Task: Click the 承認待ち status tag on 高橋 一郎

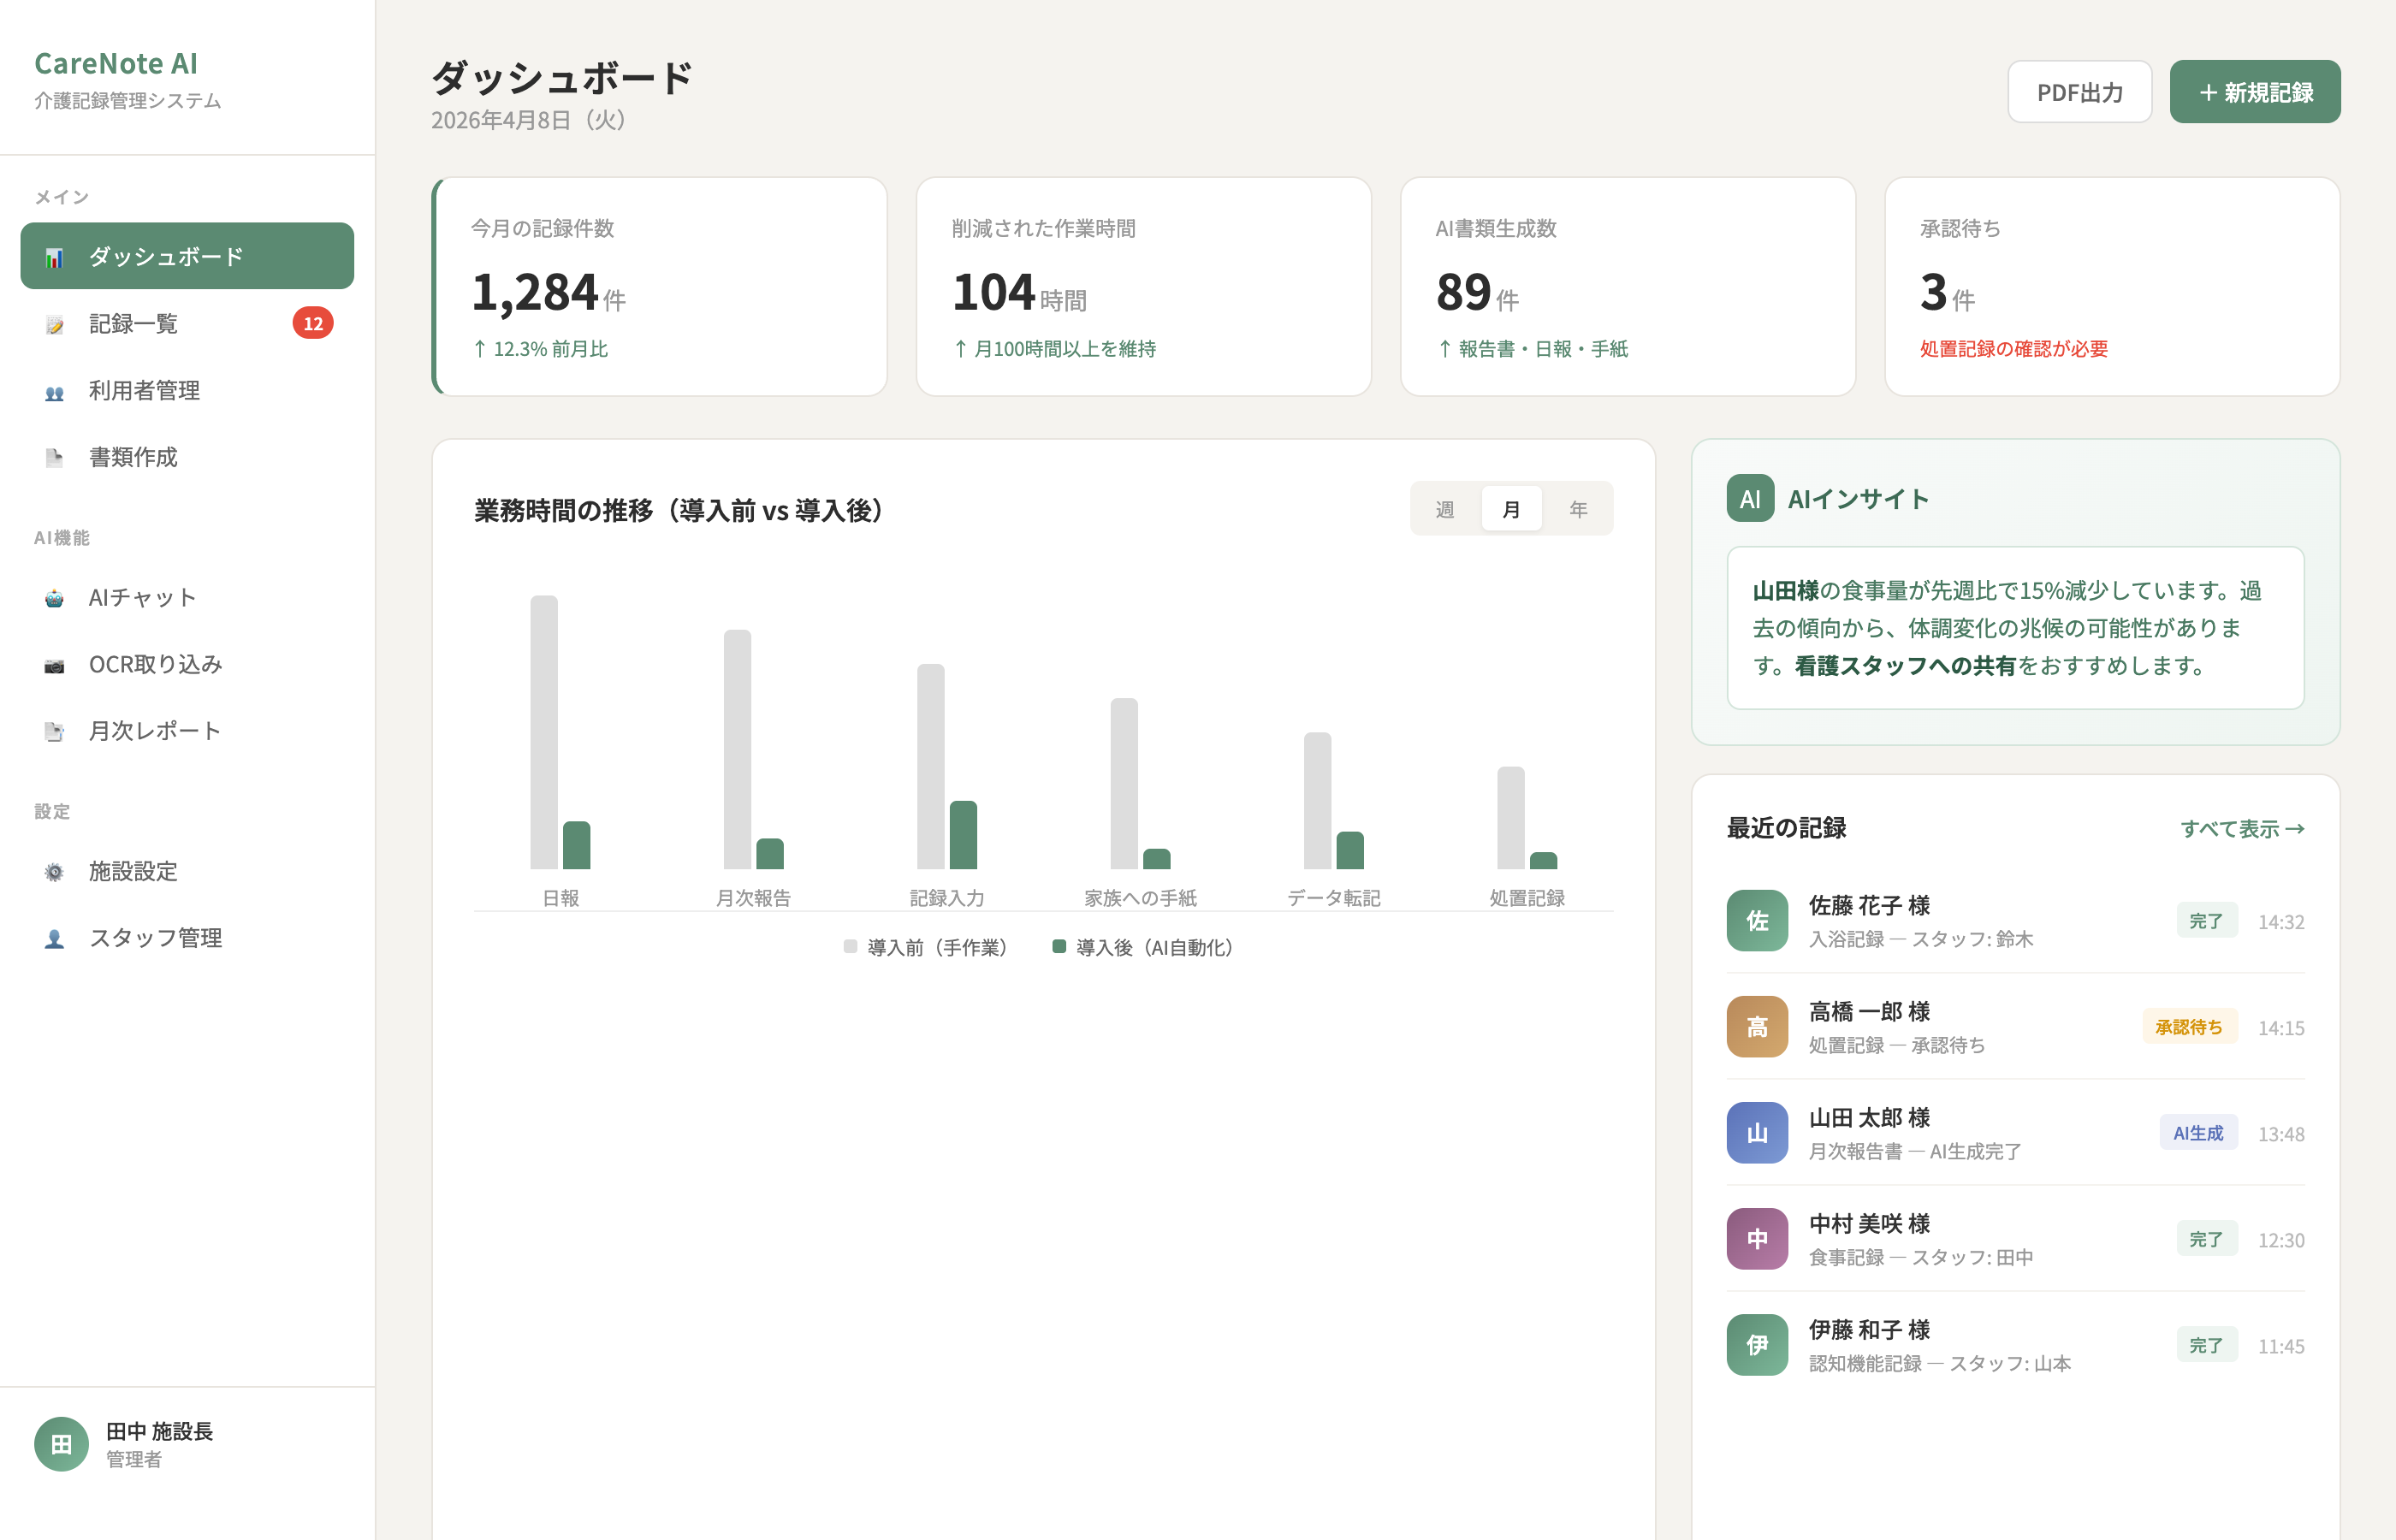Action: (x=2189, y=1027)
